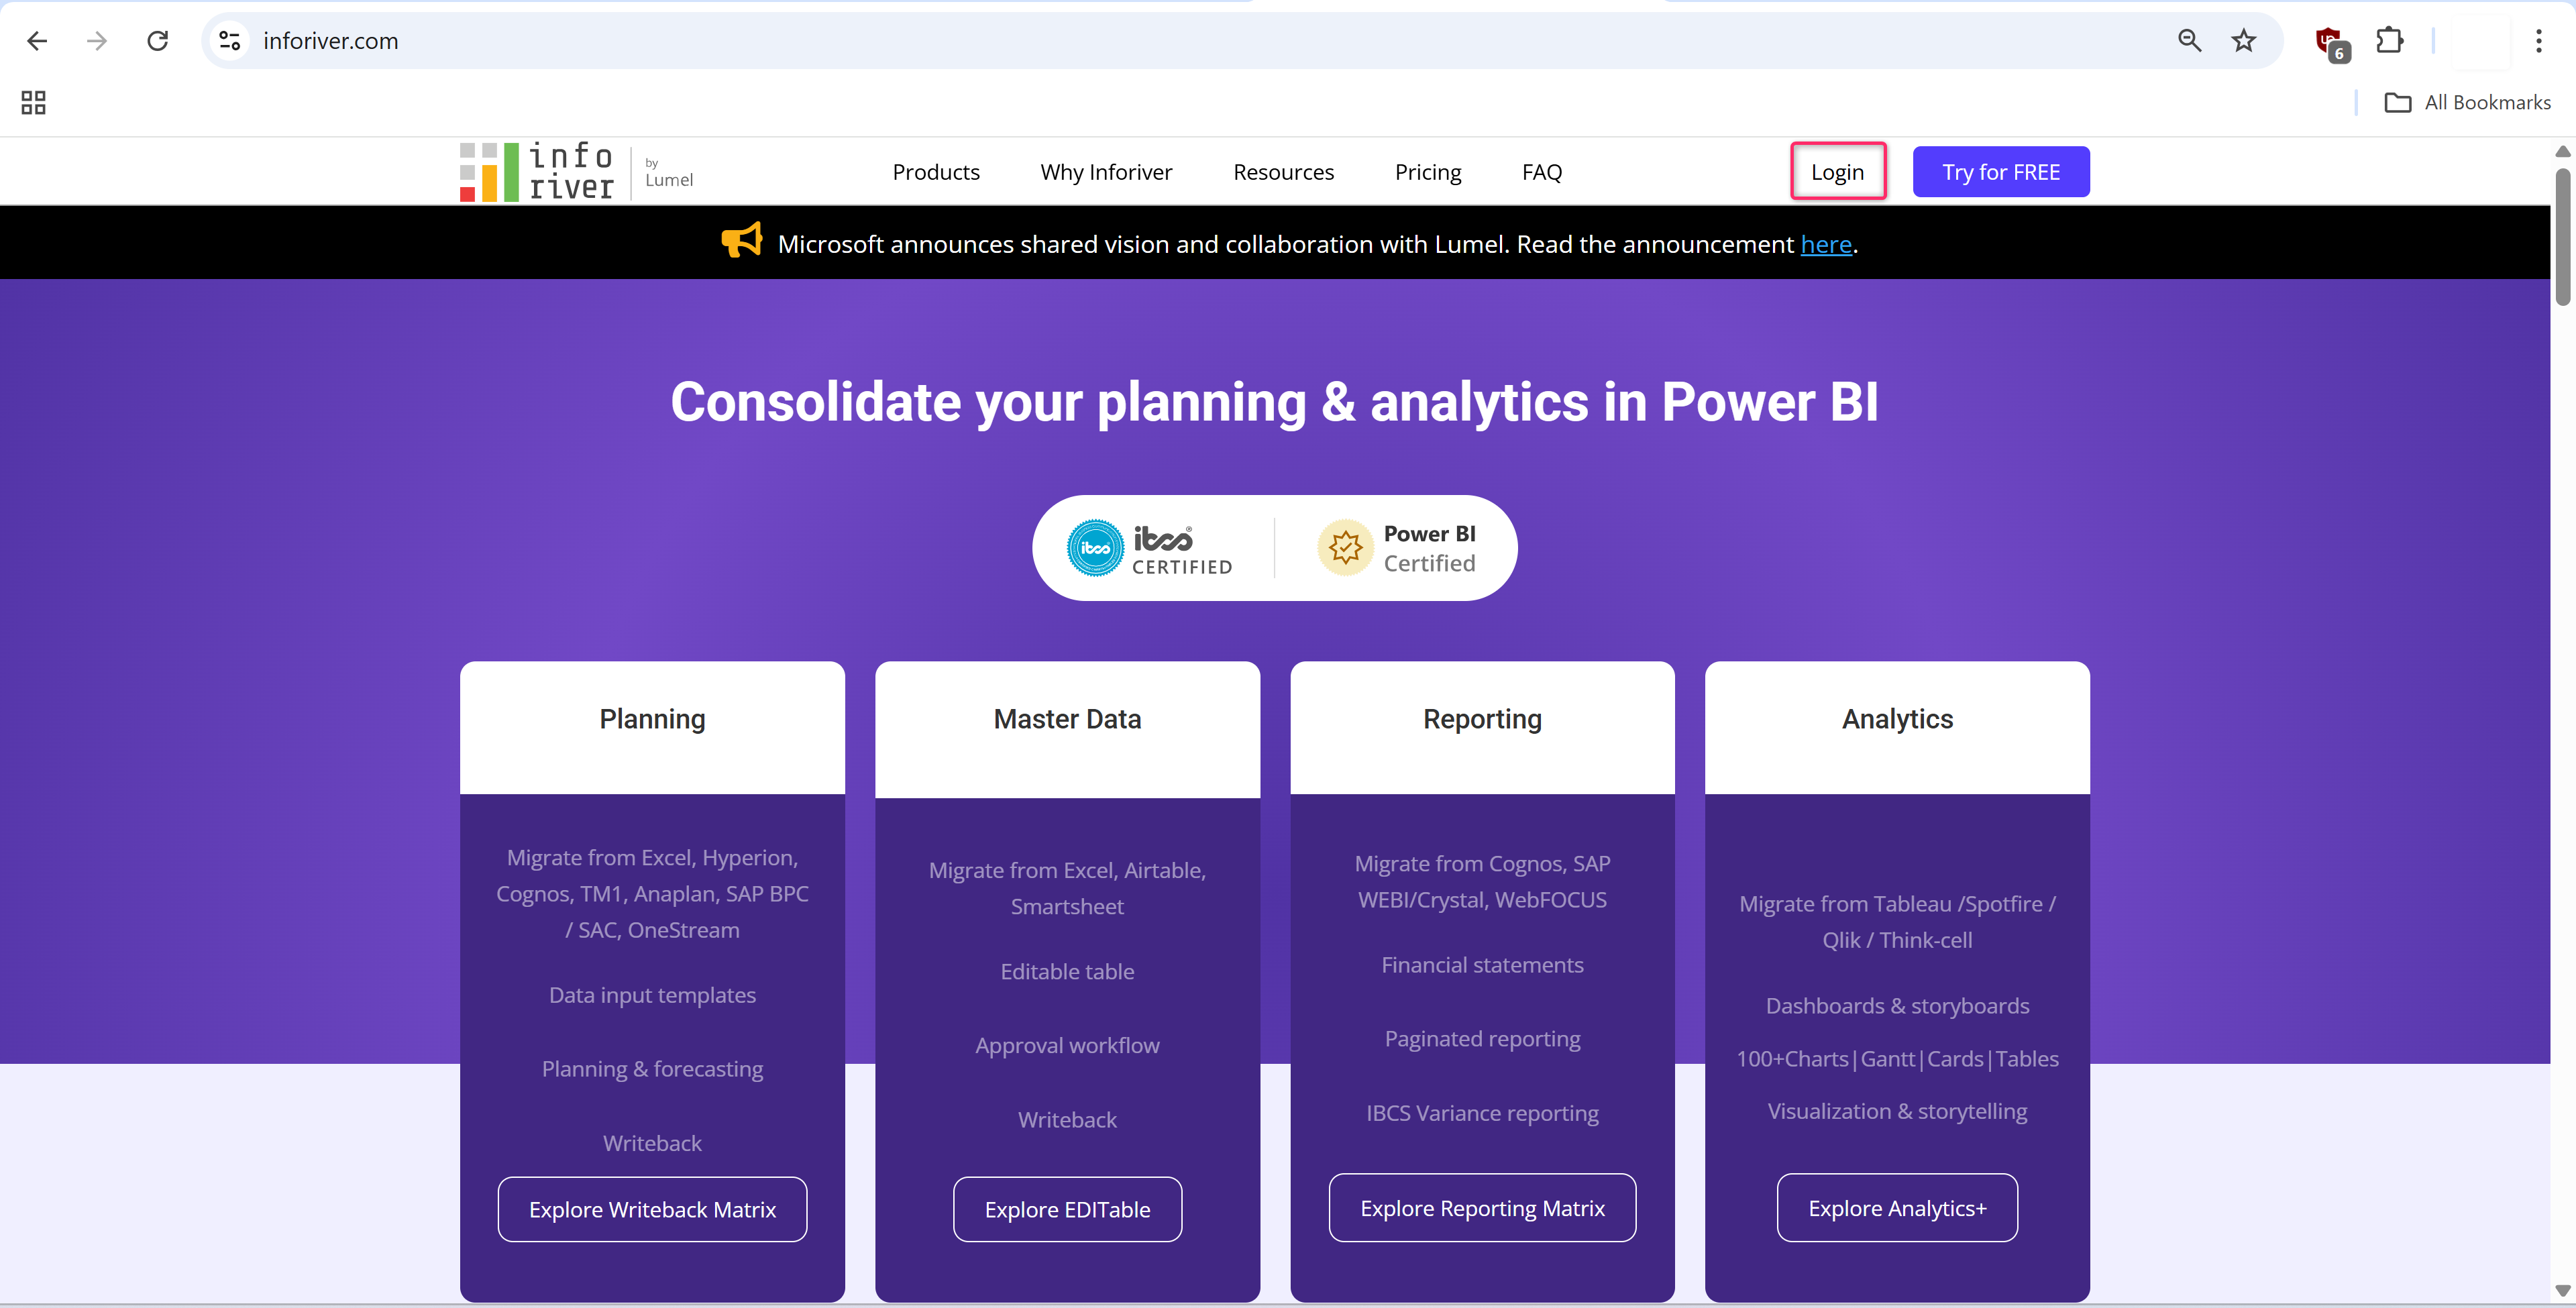Click the Inforiver logo
Viewport: 2576px width, 1308px height.
(x=537, y=172)
